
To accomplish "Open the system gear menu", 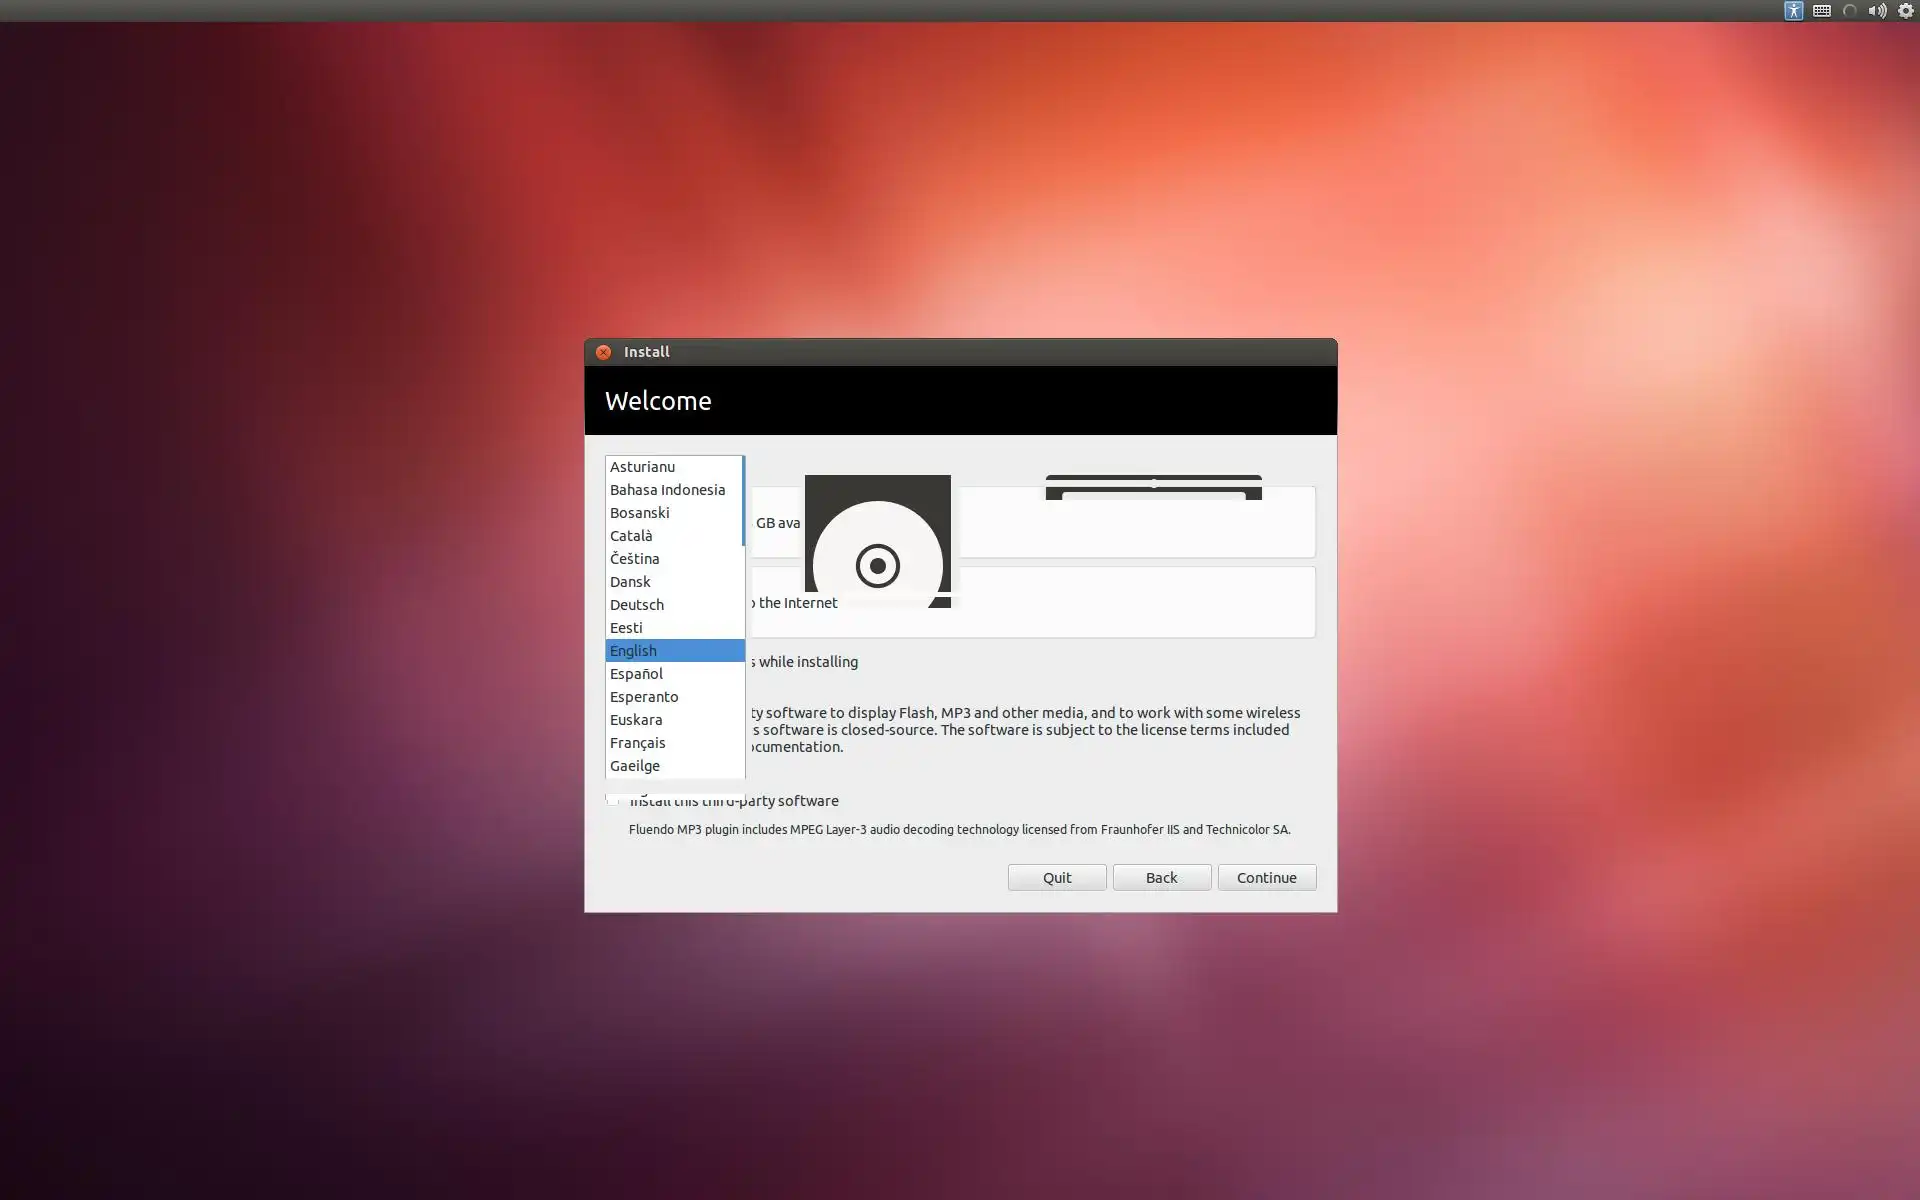I will tap(1906, 11).
